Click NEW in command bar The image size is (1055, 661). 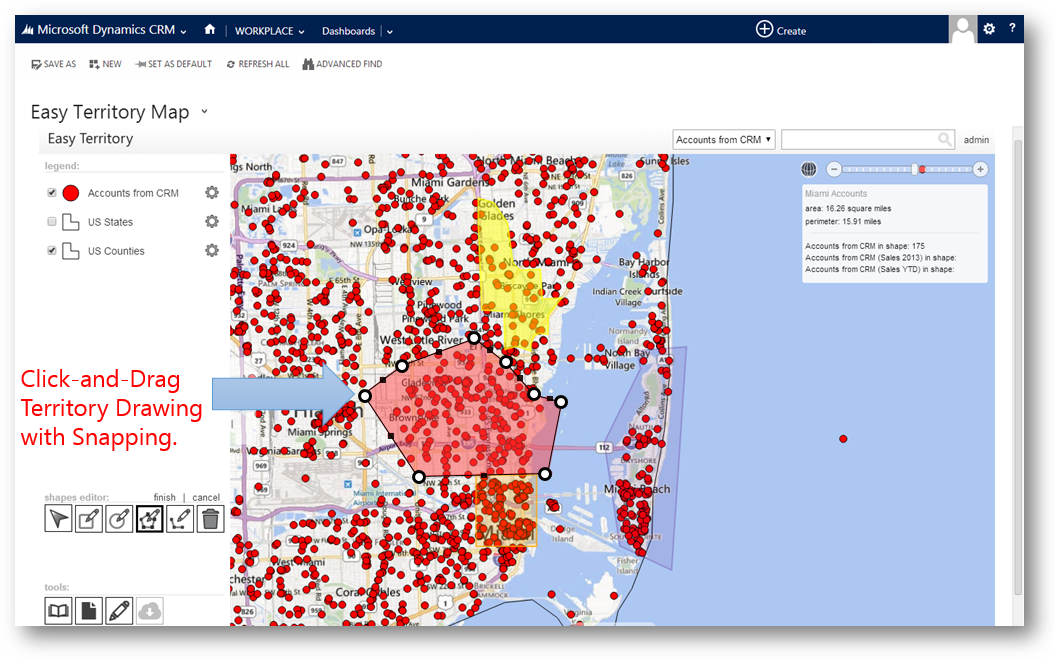click(106, 64)
